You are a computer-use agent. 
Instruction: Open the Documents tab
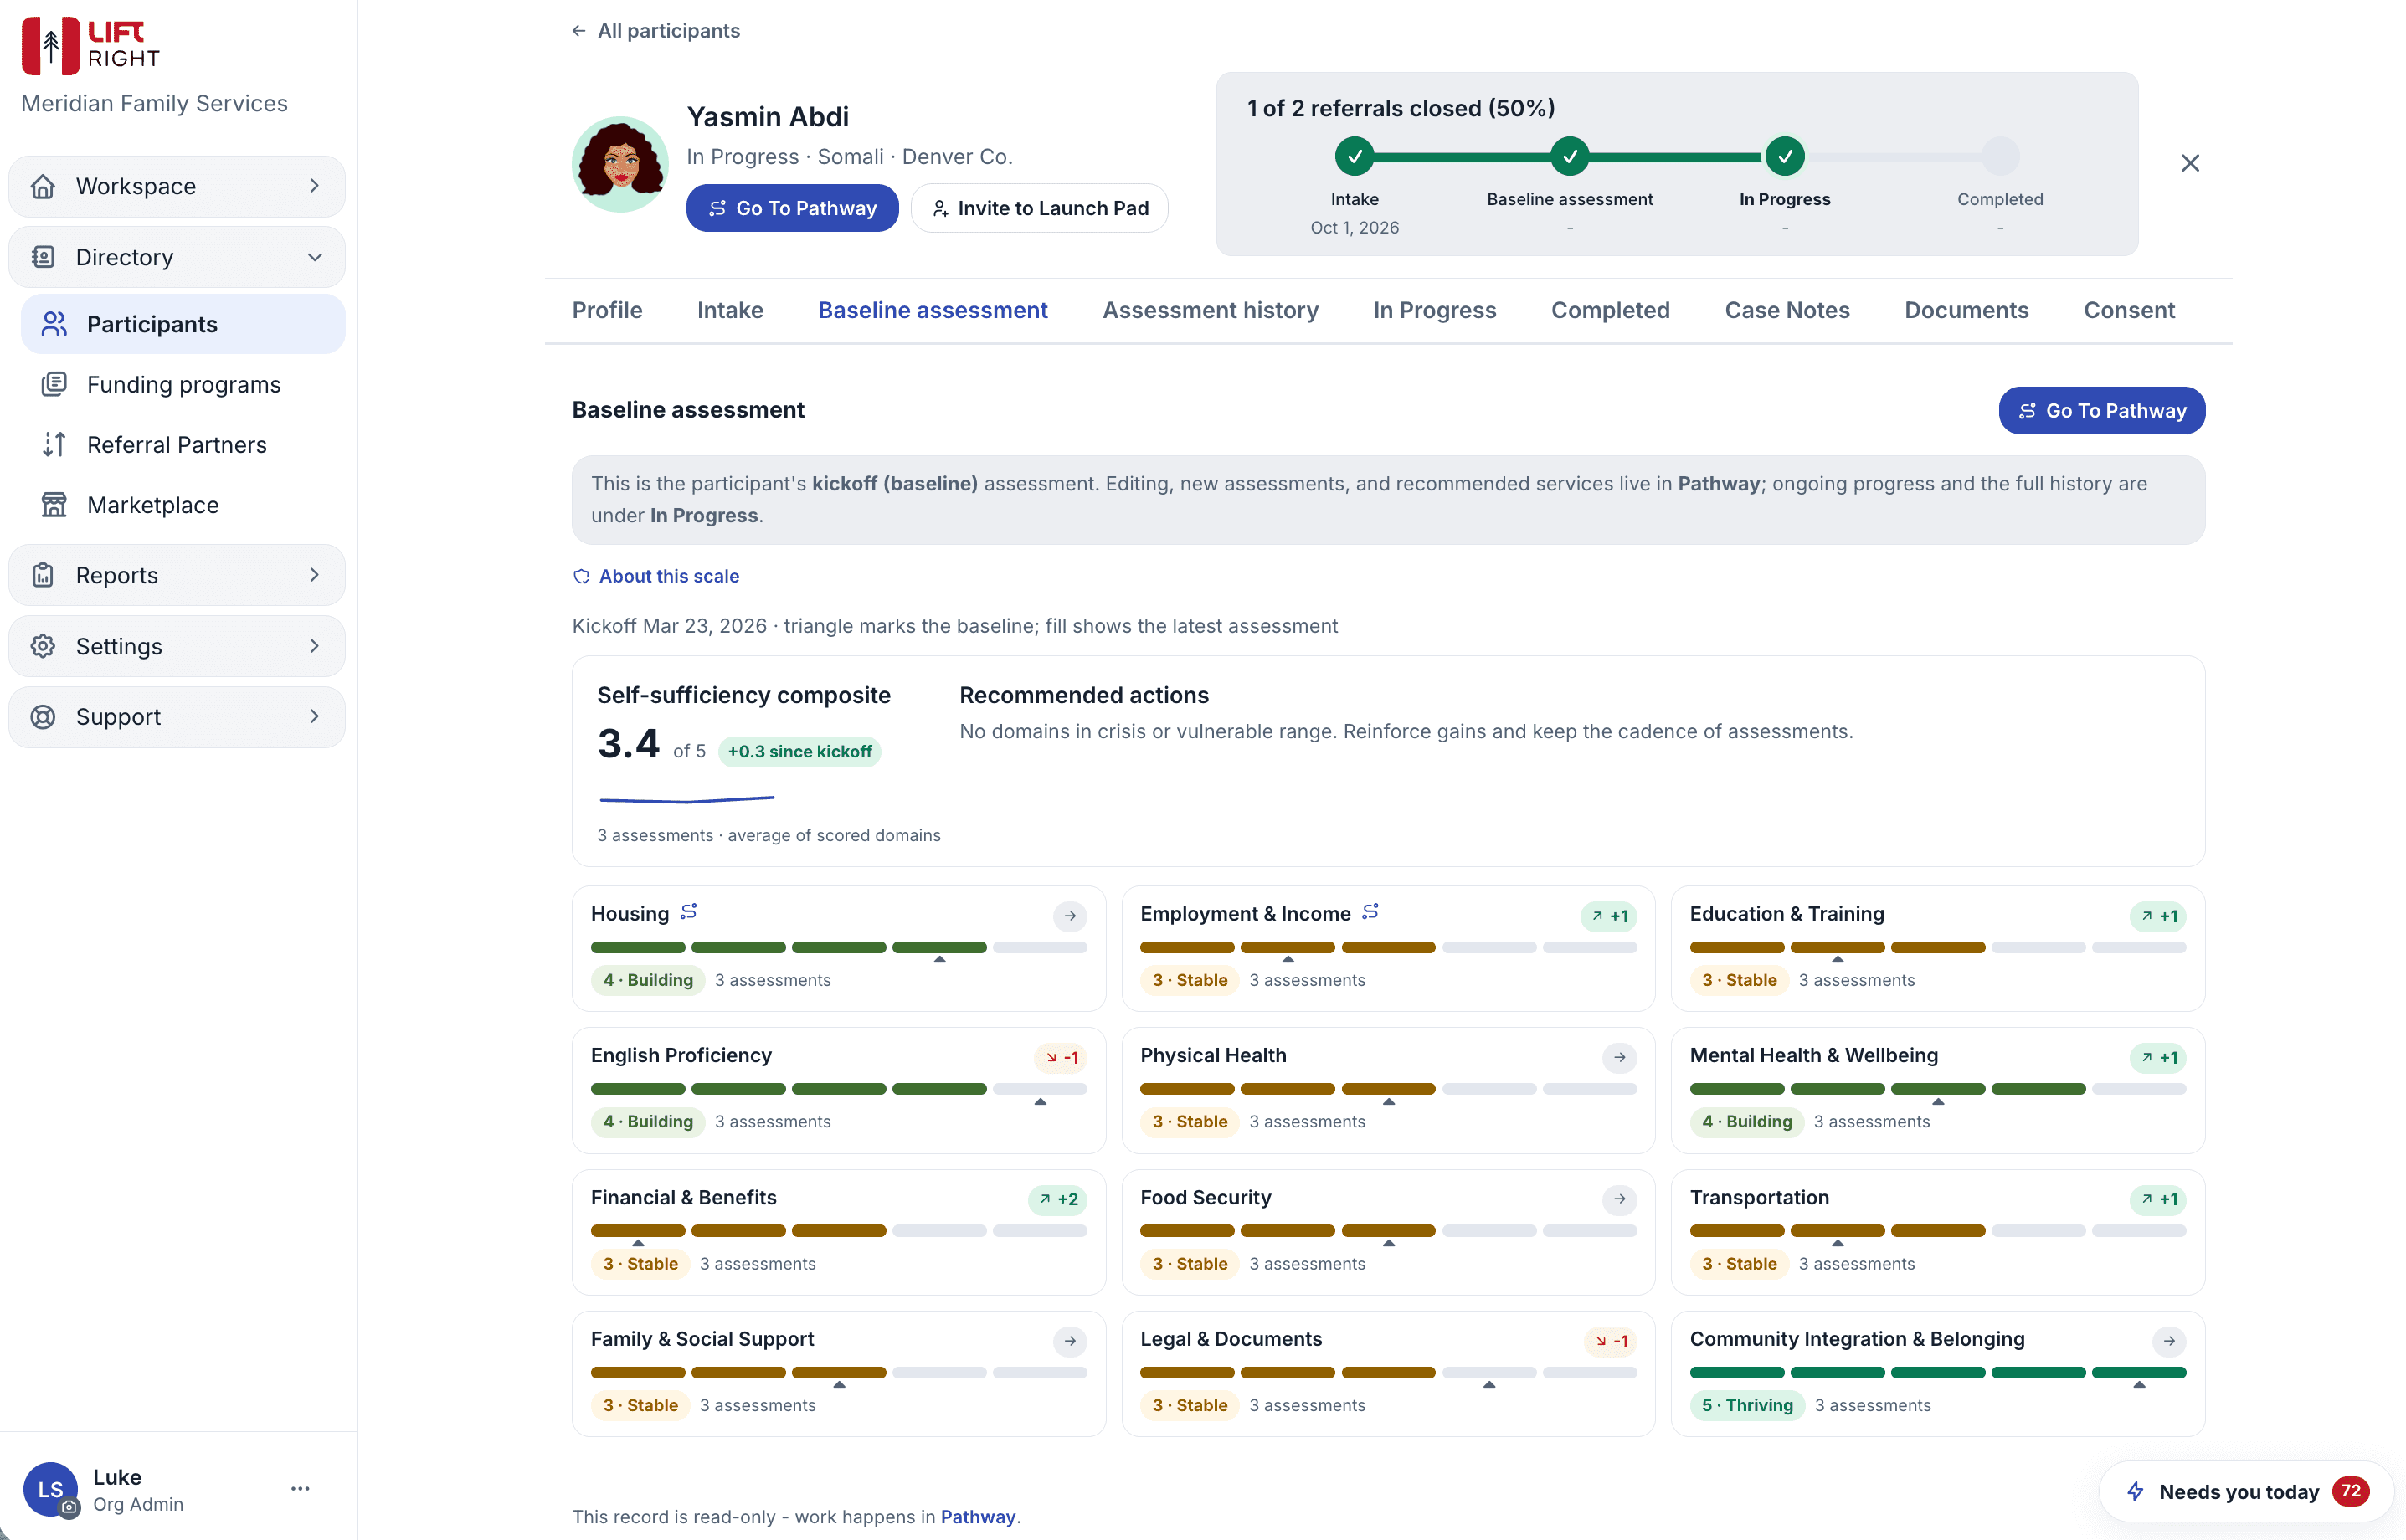pos(1966,310)
